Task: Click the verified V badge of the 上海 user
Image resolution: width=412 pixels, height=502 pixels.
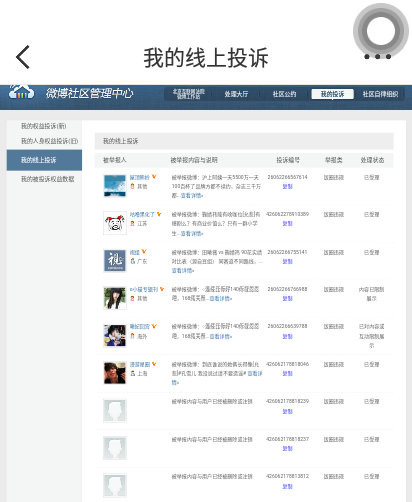Action: pos(154,364)
